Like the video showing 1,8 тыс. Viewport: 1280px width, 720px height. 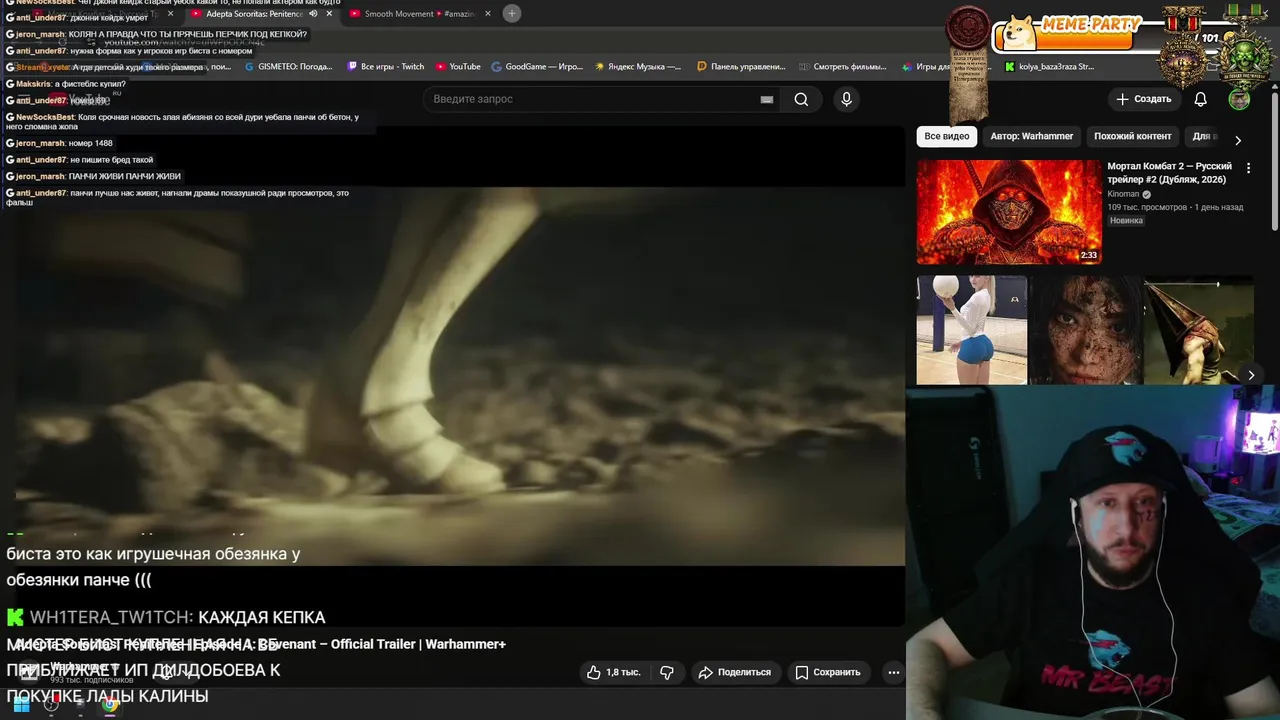coord(614,672)
